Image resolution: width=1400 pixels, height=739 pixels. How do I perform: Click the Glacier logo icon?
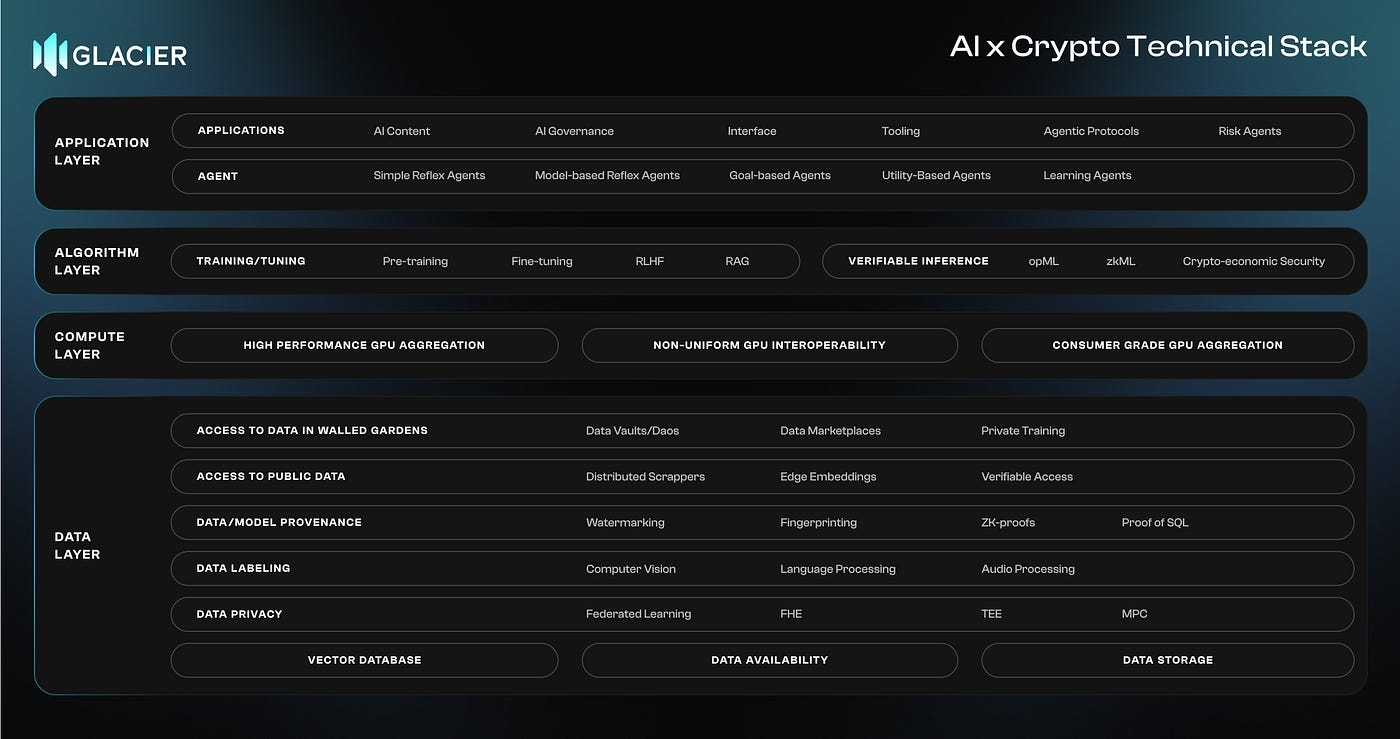(x=50, y=55)
